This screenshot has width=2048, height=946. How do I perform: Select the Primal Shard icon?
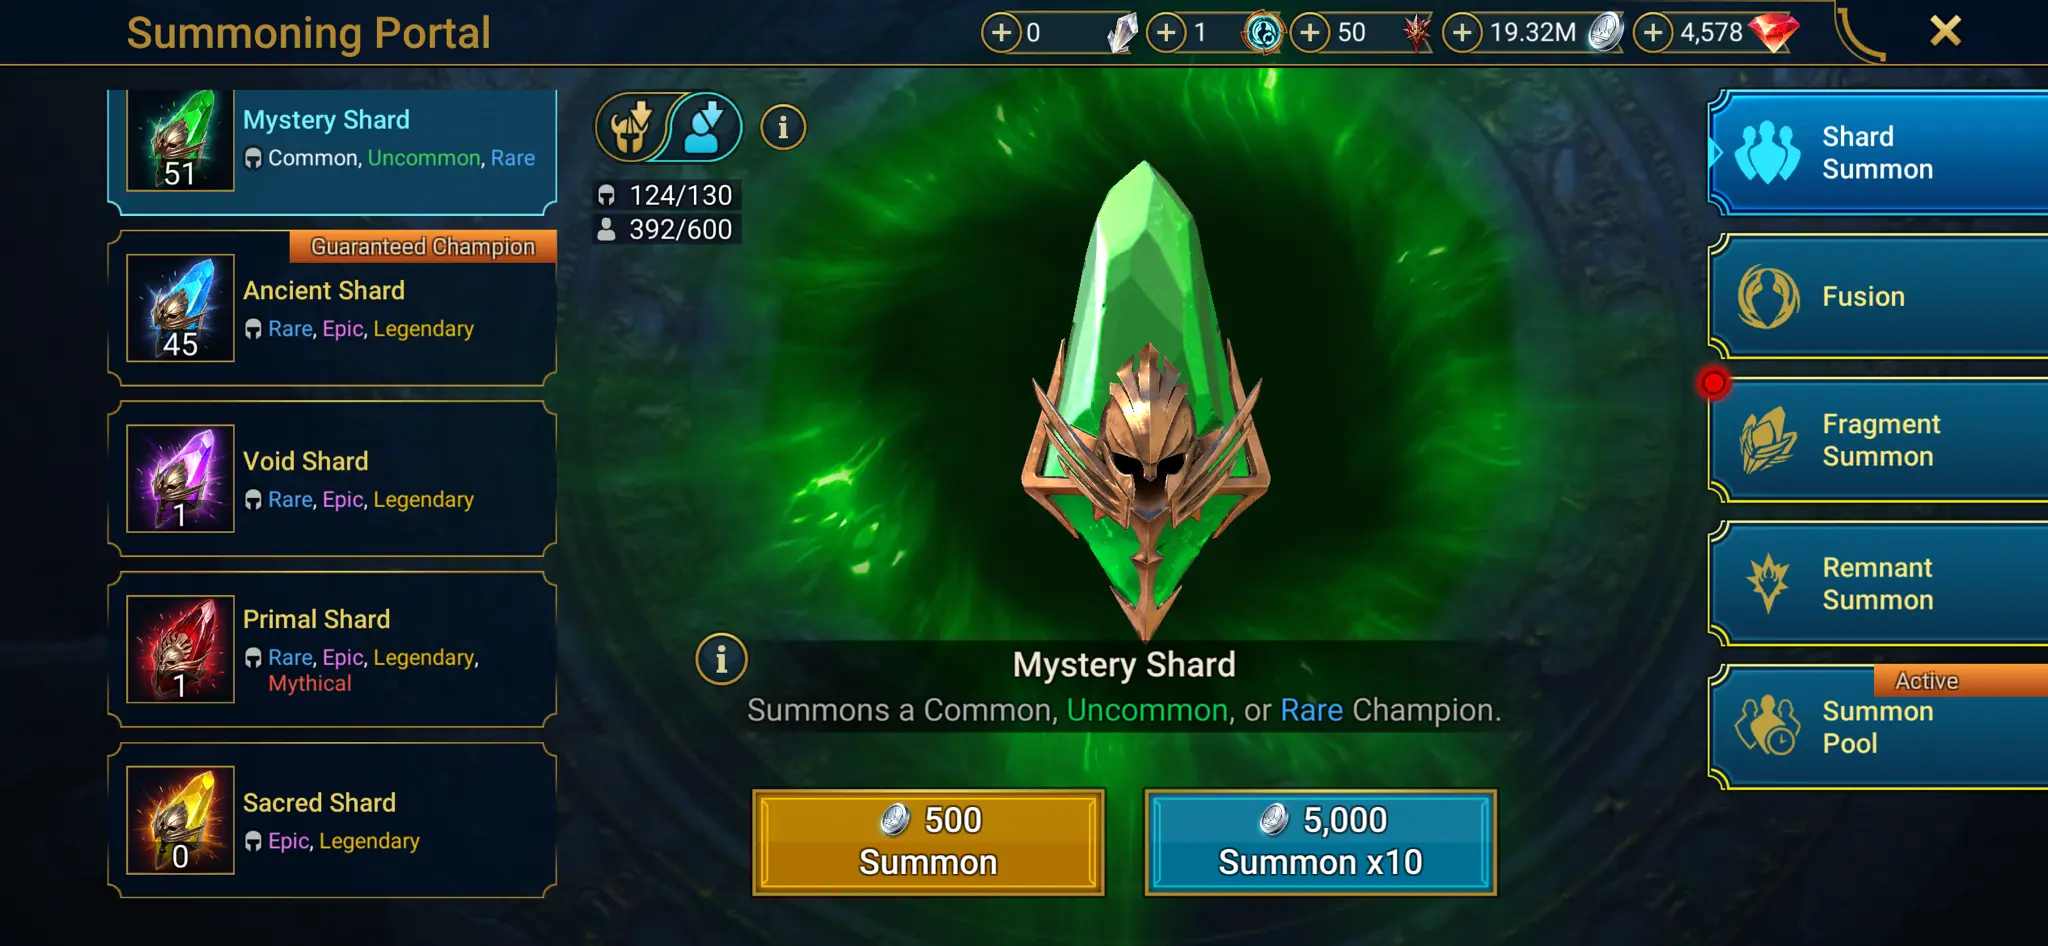(x=181, y=649)
